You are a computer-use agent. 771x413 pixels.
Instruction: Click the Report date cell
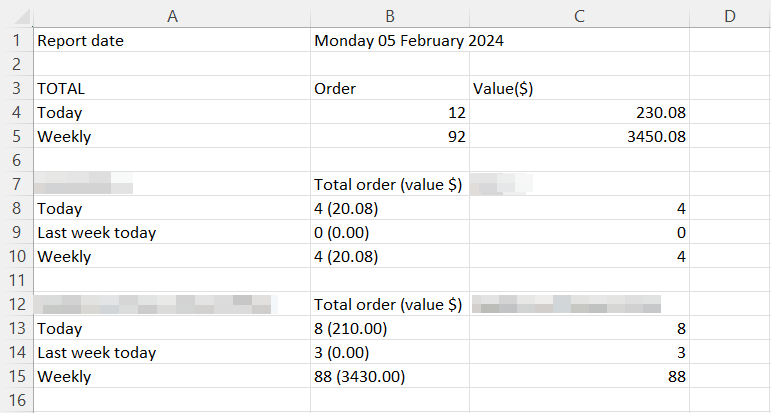(x=172, y=40)
